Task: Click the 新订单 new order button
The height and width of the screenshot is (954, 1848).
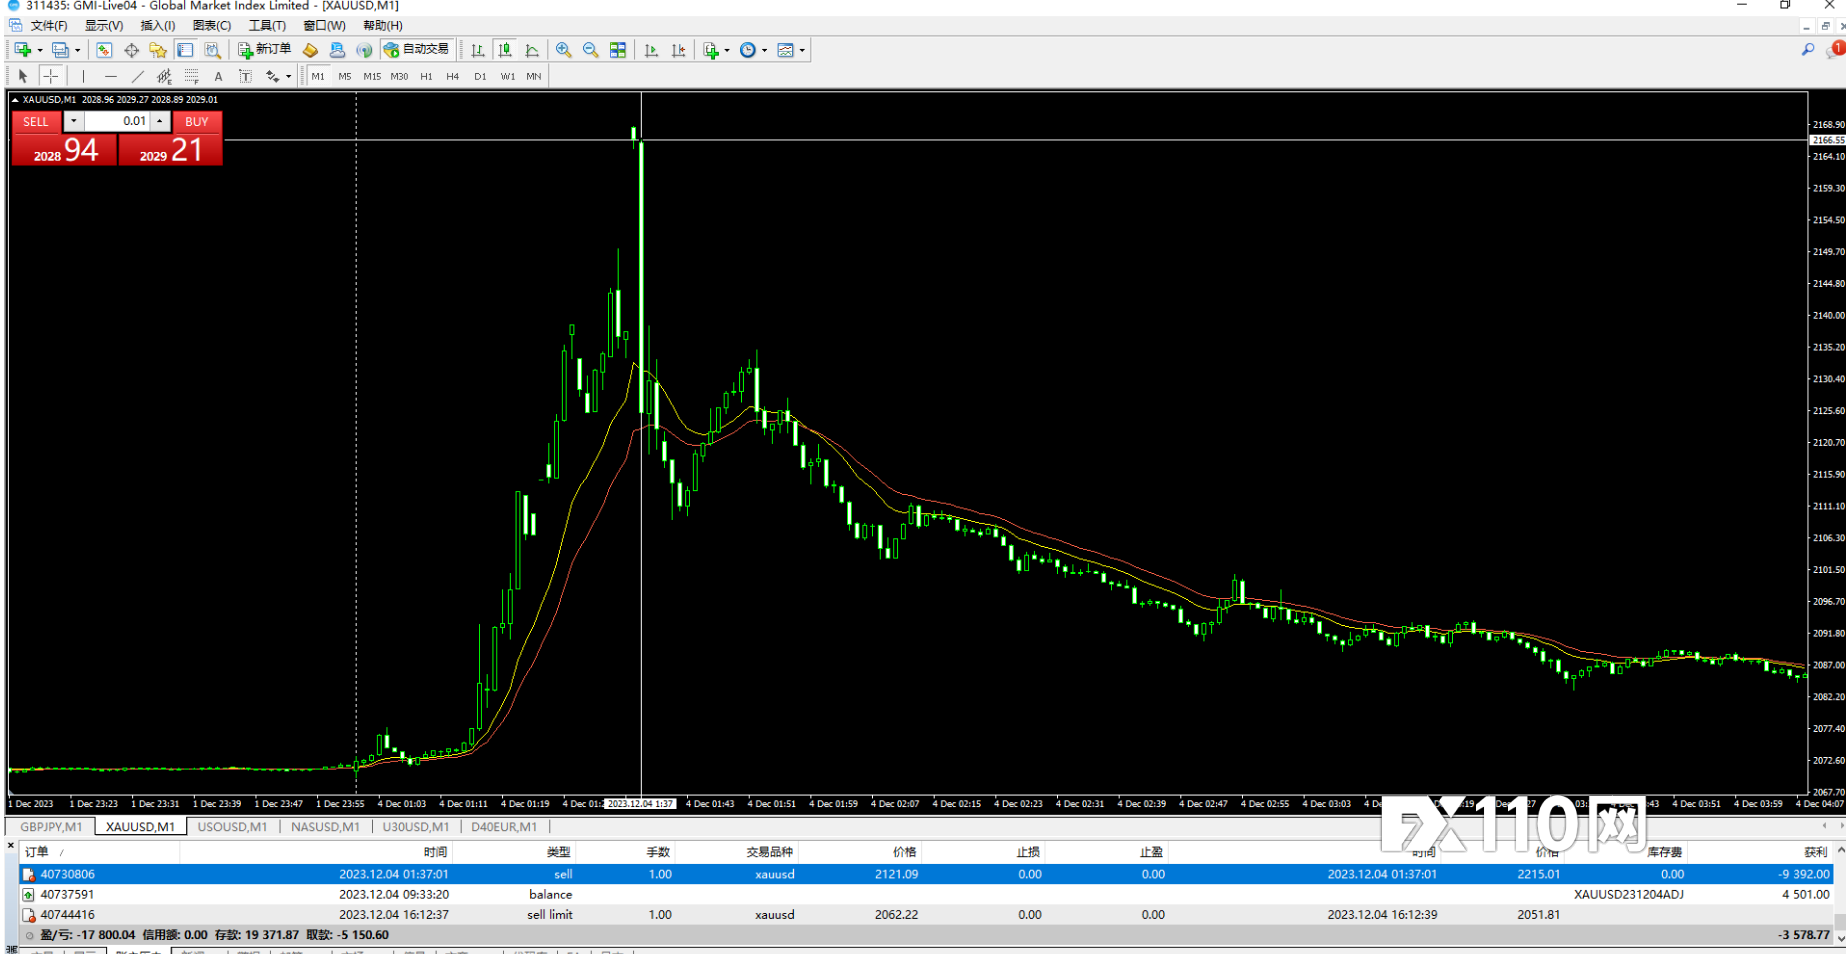Action: pyautogui.click(x=265, y=50)
